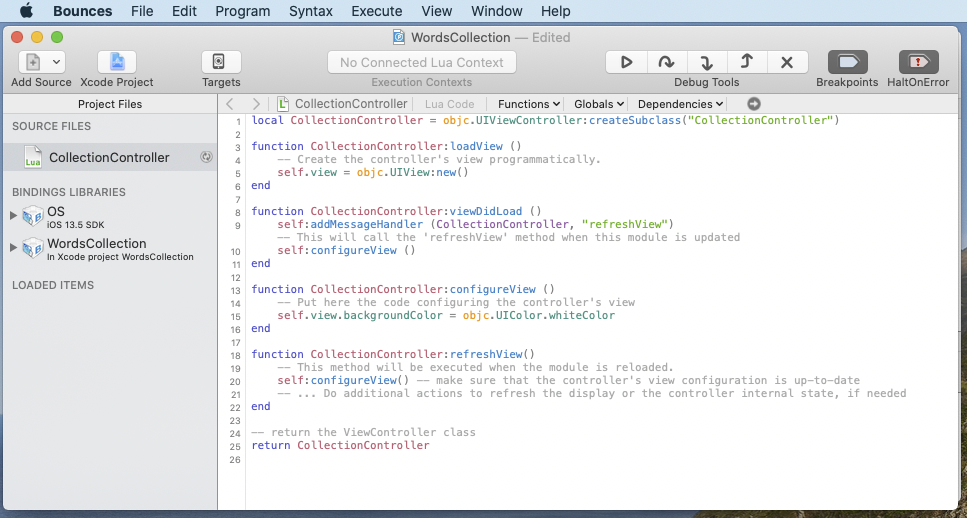Click the Stop debug X icon

pos(787,62)
